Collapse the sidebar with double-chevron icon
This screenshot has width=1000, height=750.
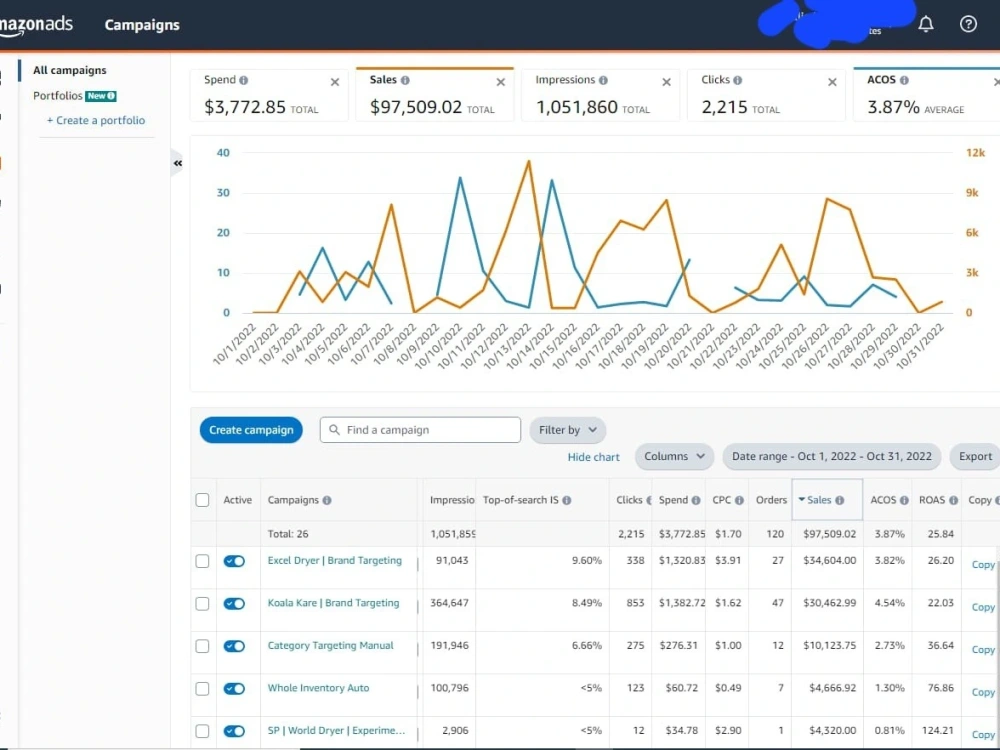[178, 163]
